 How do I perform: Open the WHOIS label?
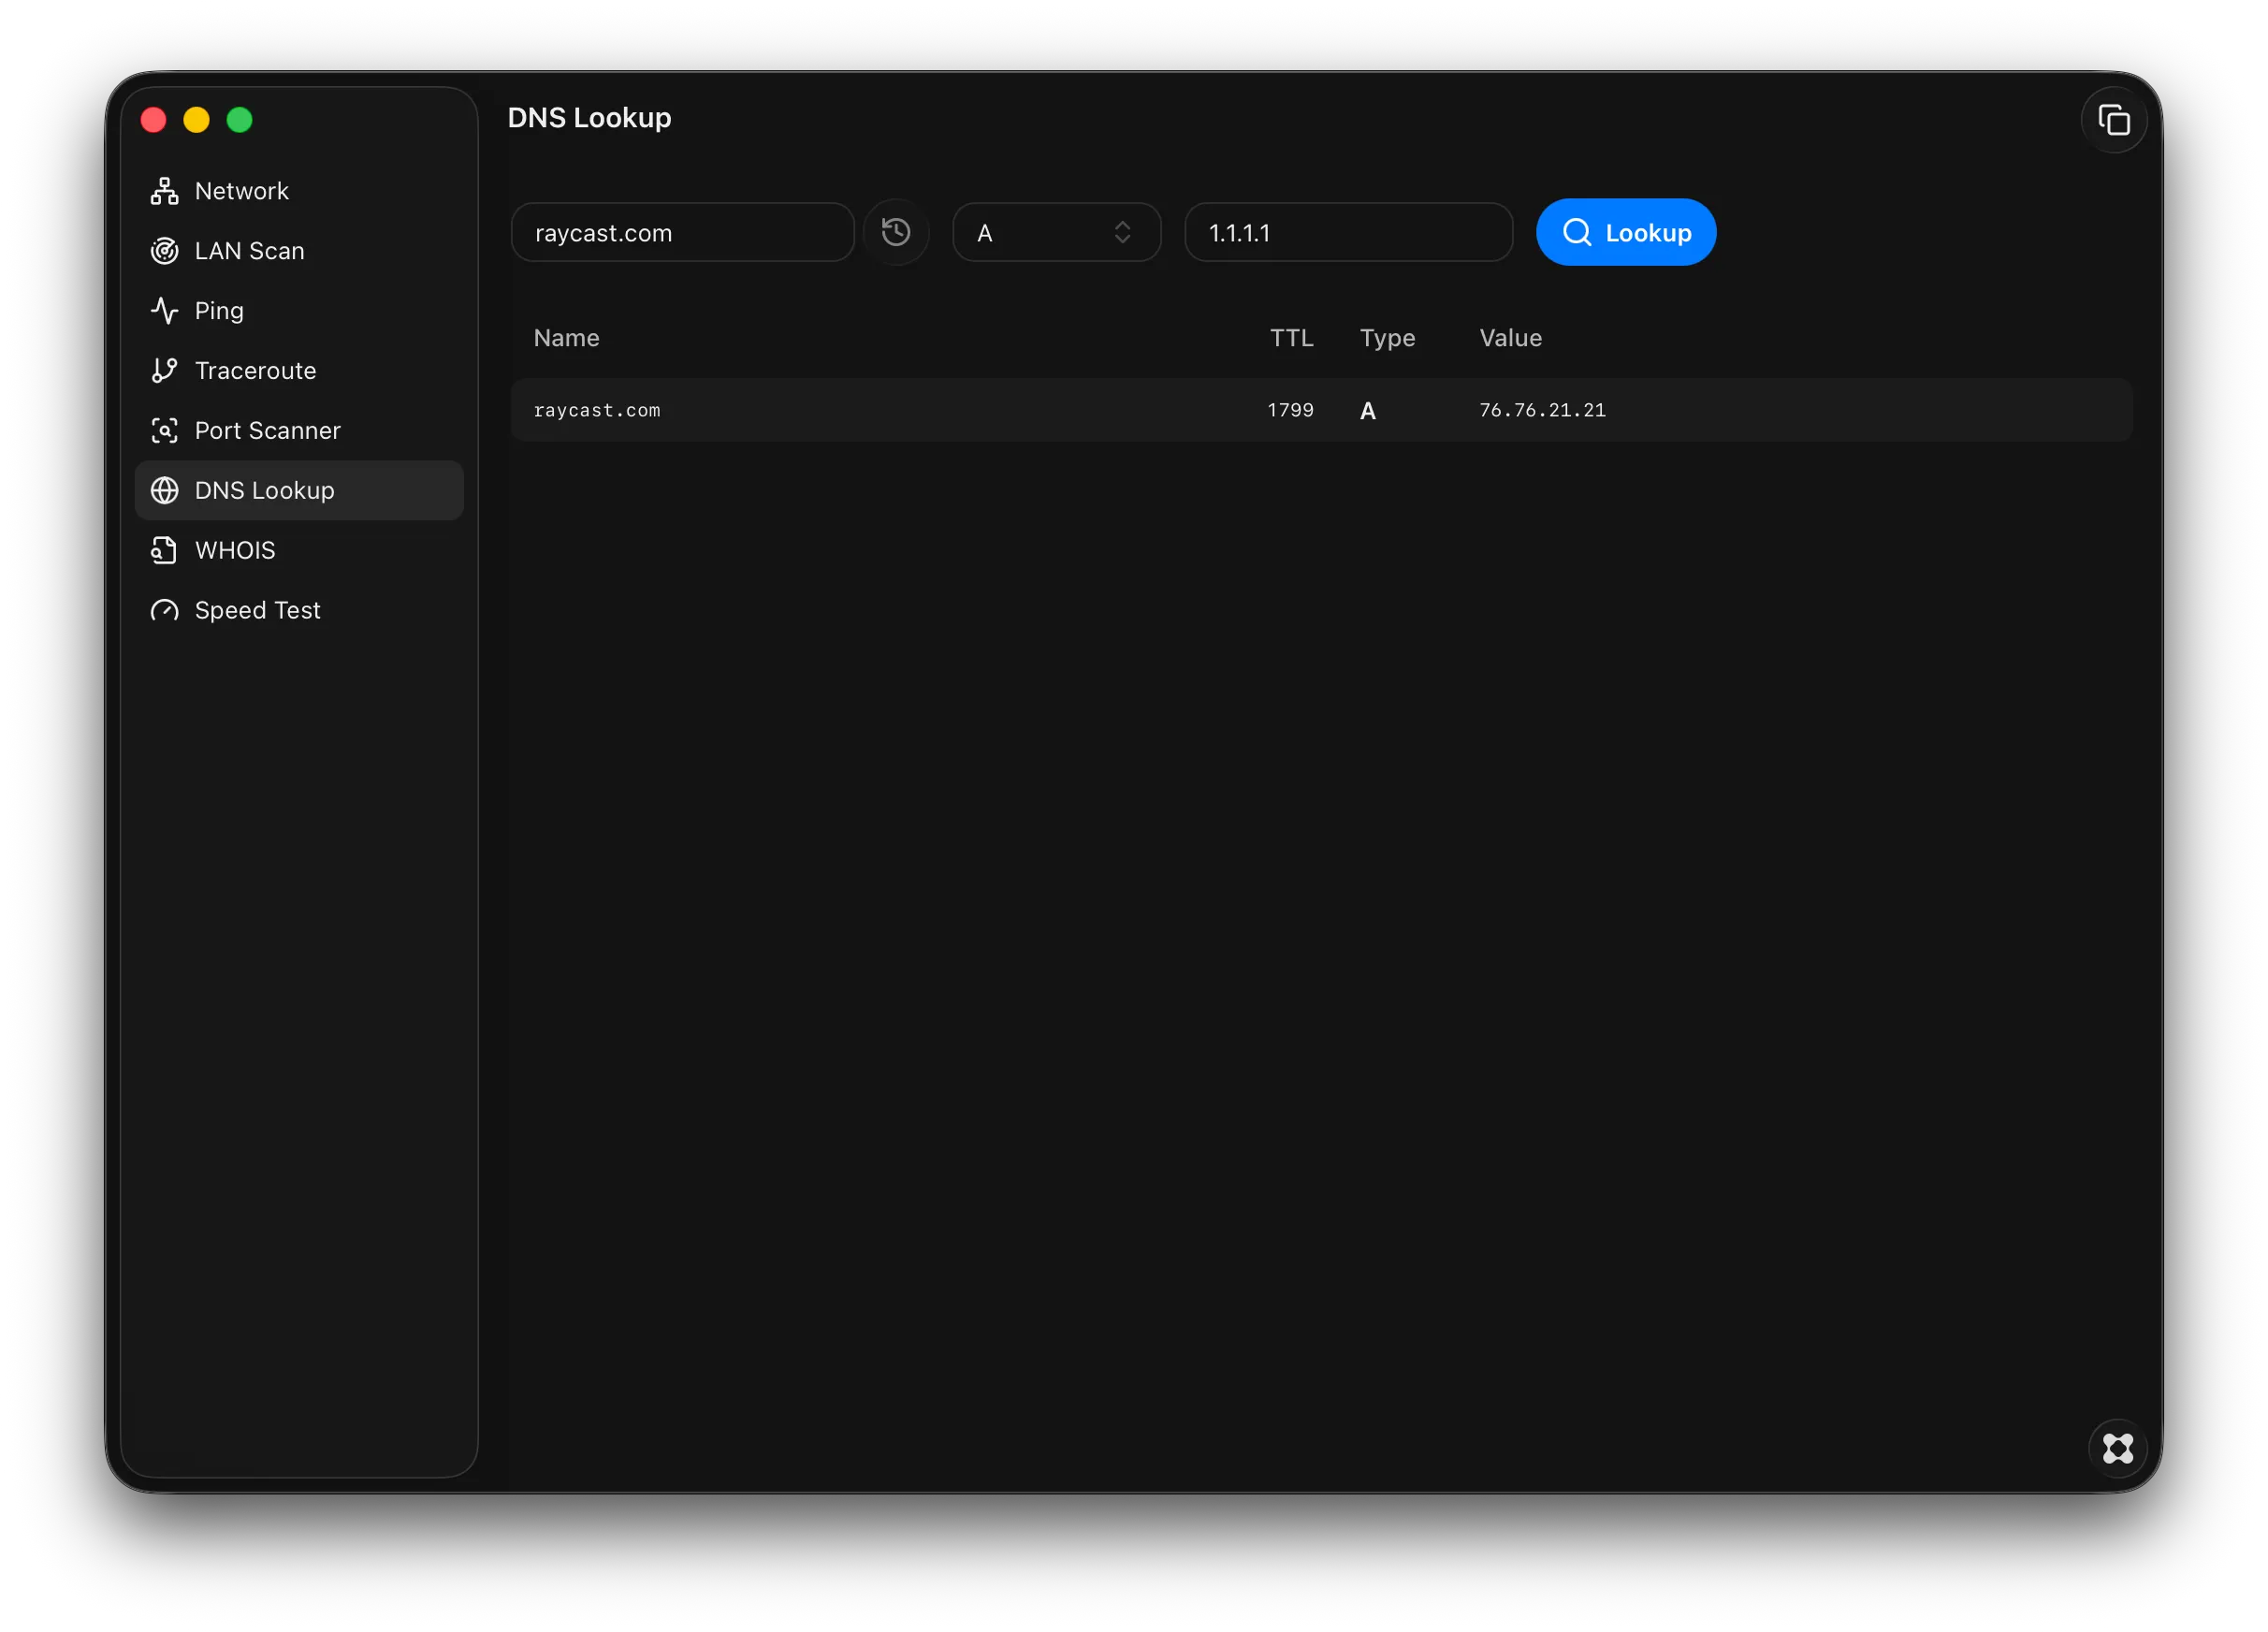(235, 551)
